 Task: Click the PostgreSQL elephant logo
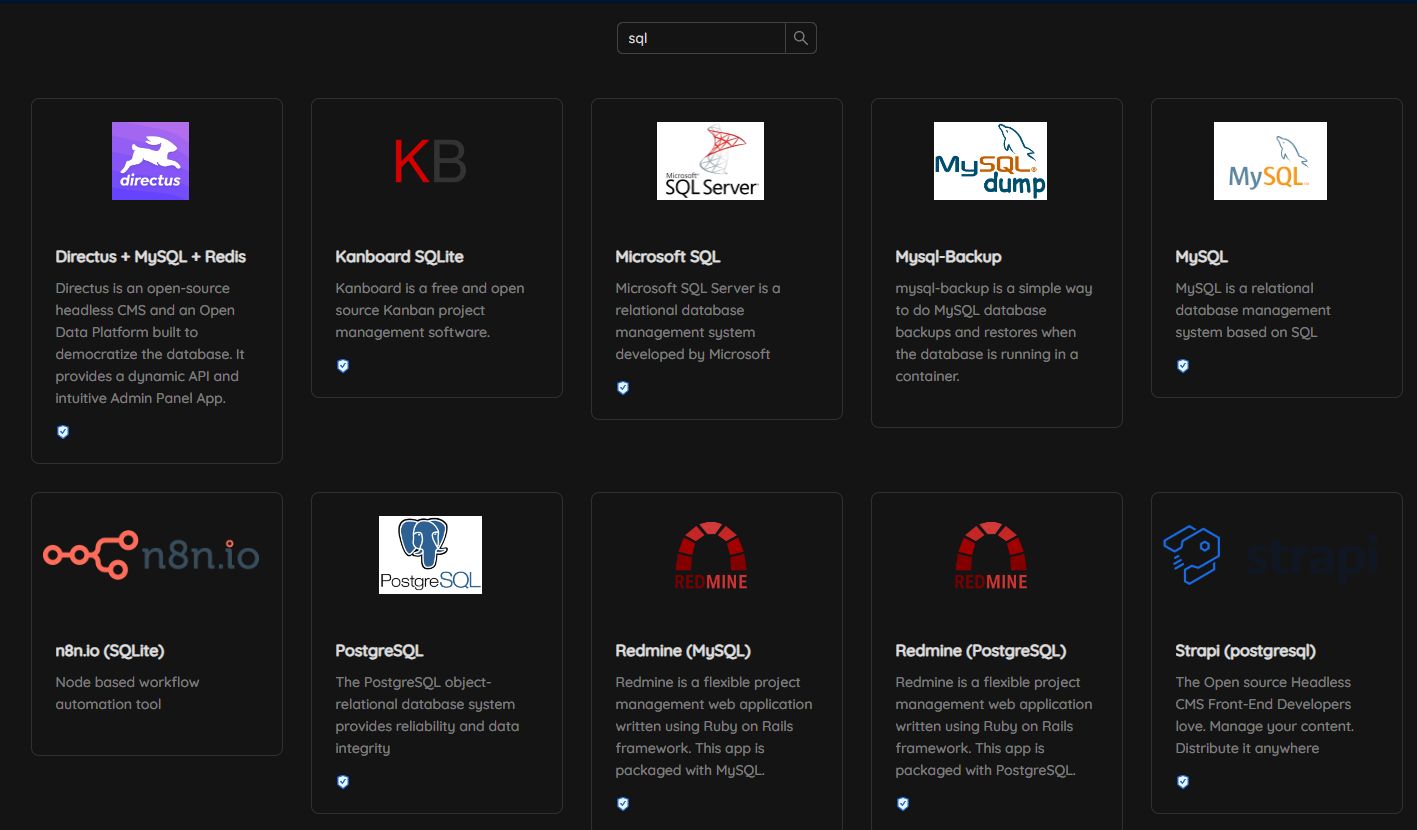coord(430,555)
